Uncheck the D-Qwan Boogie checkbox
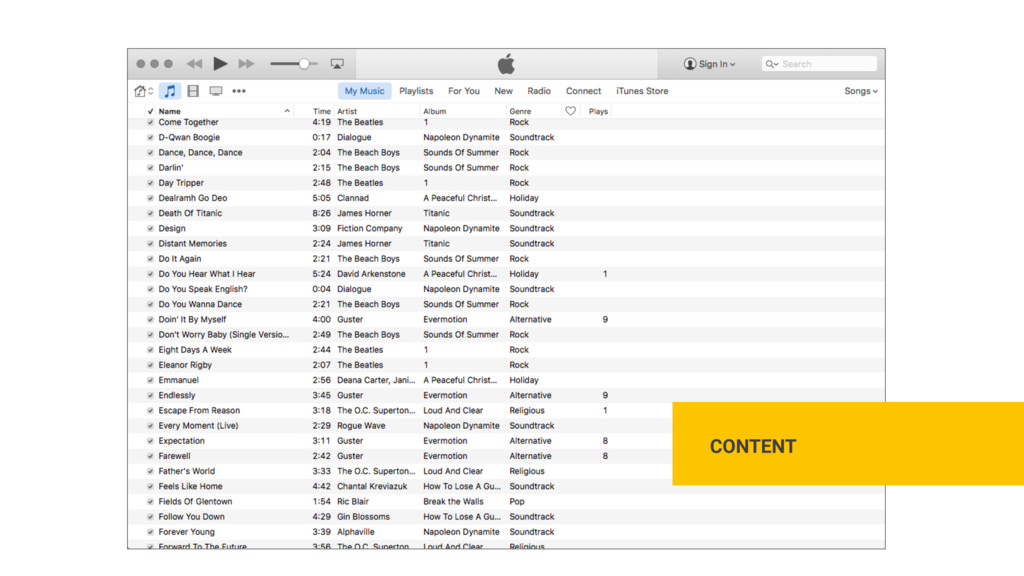This screenshot has height=576, width=1024. tap(150, 138)
